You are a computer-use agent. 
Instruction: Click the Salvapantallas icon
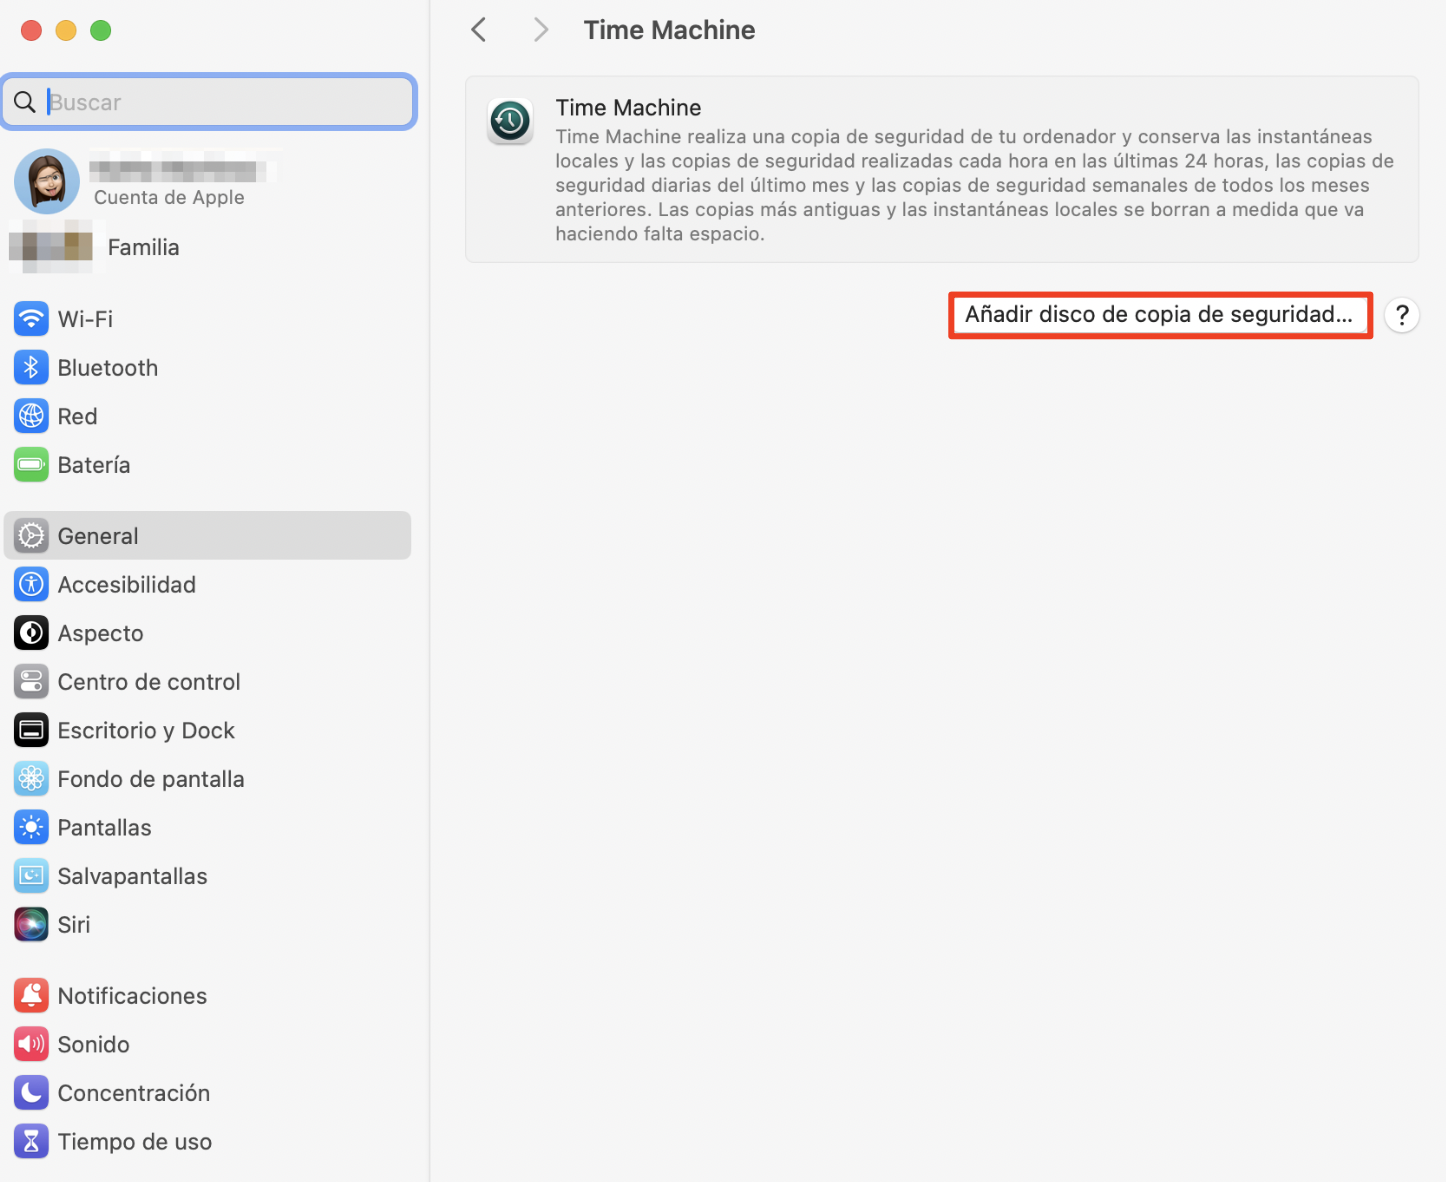(x=31, y=876)
